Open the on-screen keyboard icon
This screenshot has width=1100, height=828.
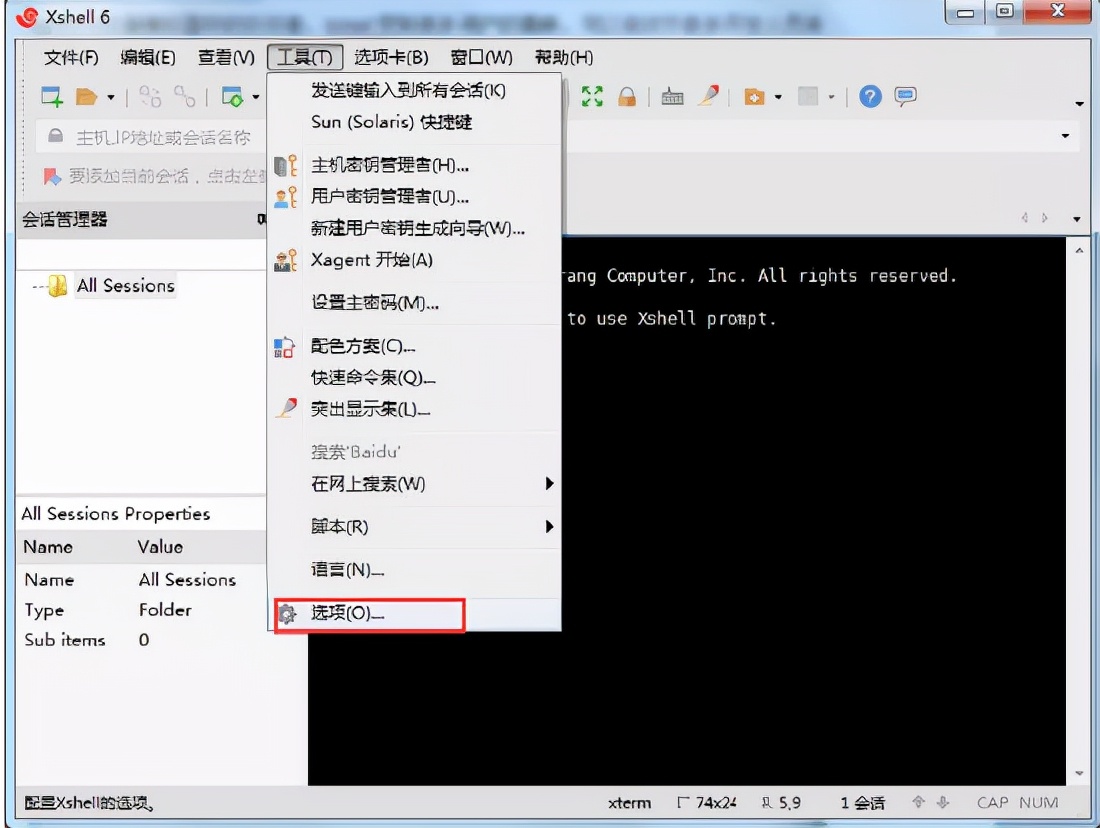coord(673,96)
